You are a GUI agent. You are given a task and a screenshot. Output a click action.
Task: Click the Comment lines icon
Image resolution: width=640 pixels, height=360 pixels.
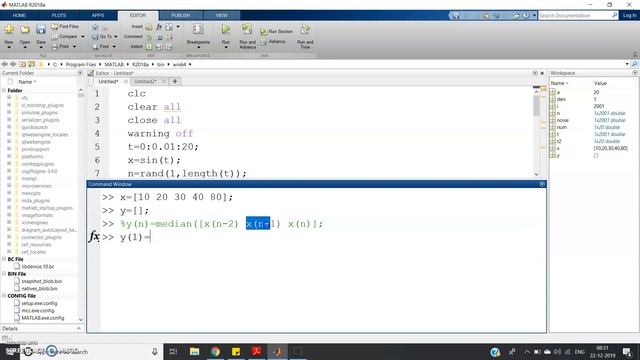149,37
